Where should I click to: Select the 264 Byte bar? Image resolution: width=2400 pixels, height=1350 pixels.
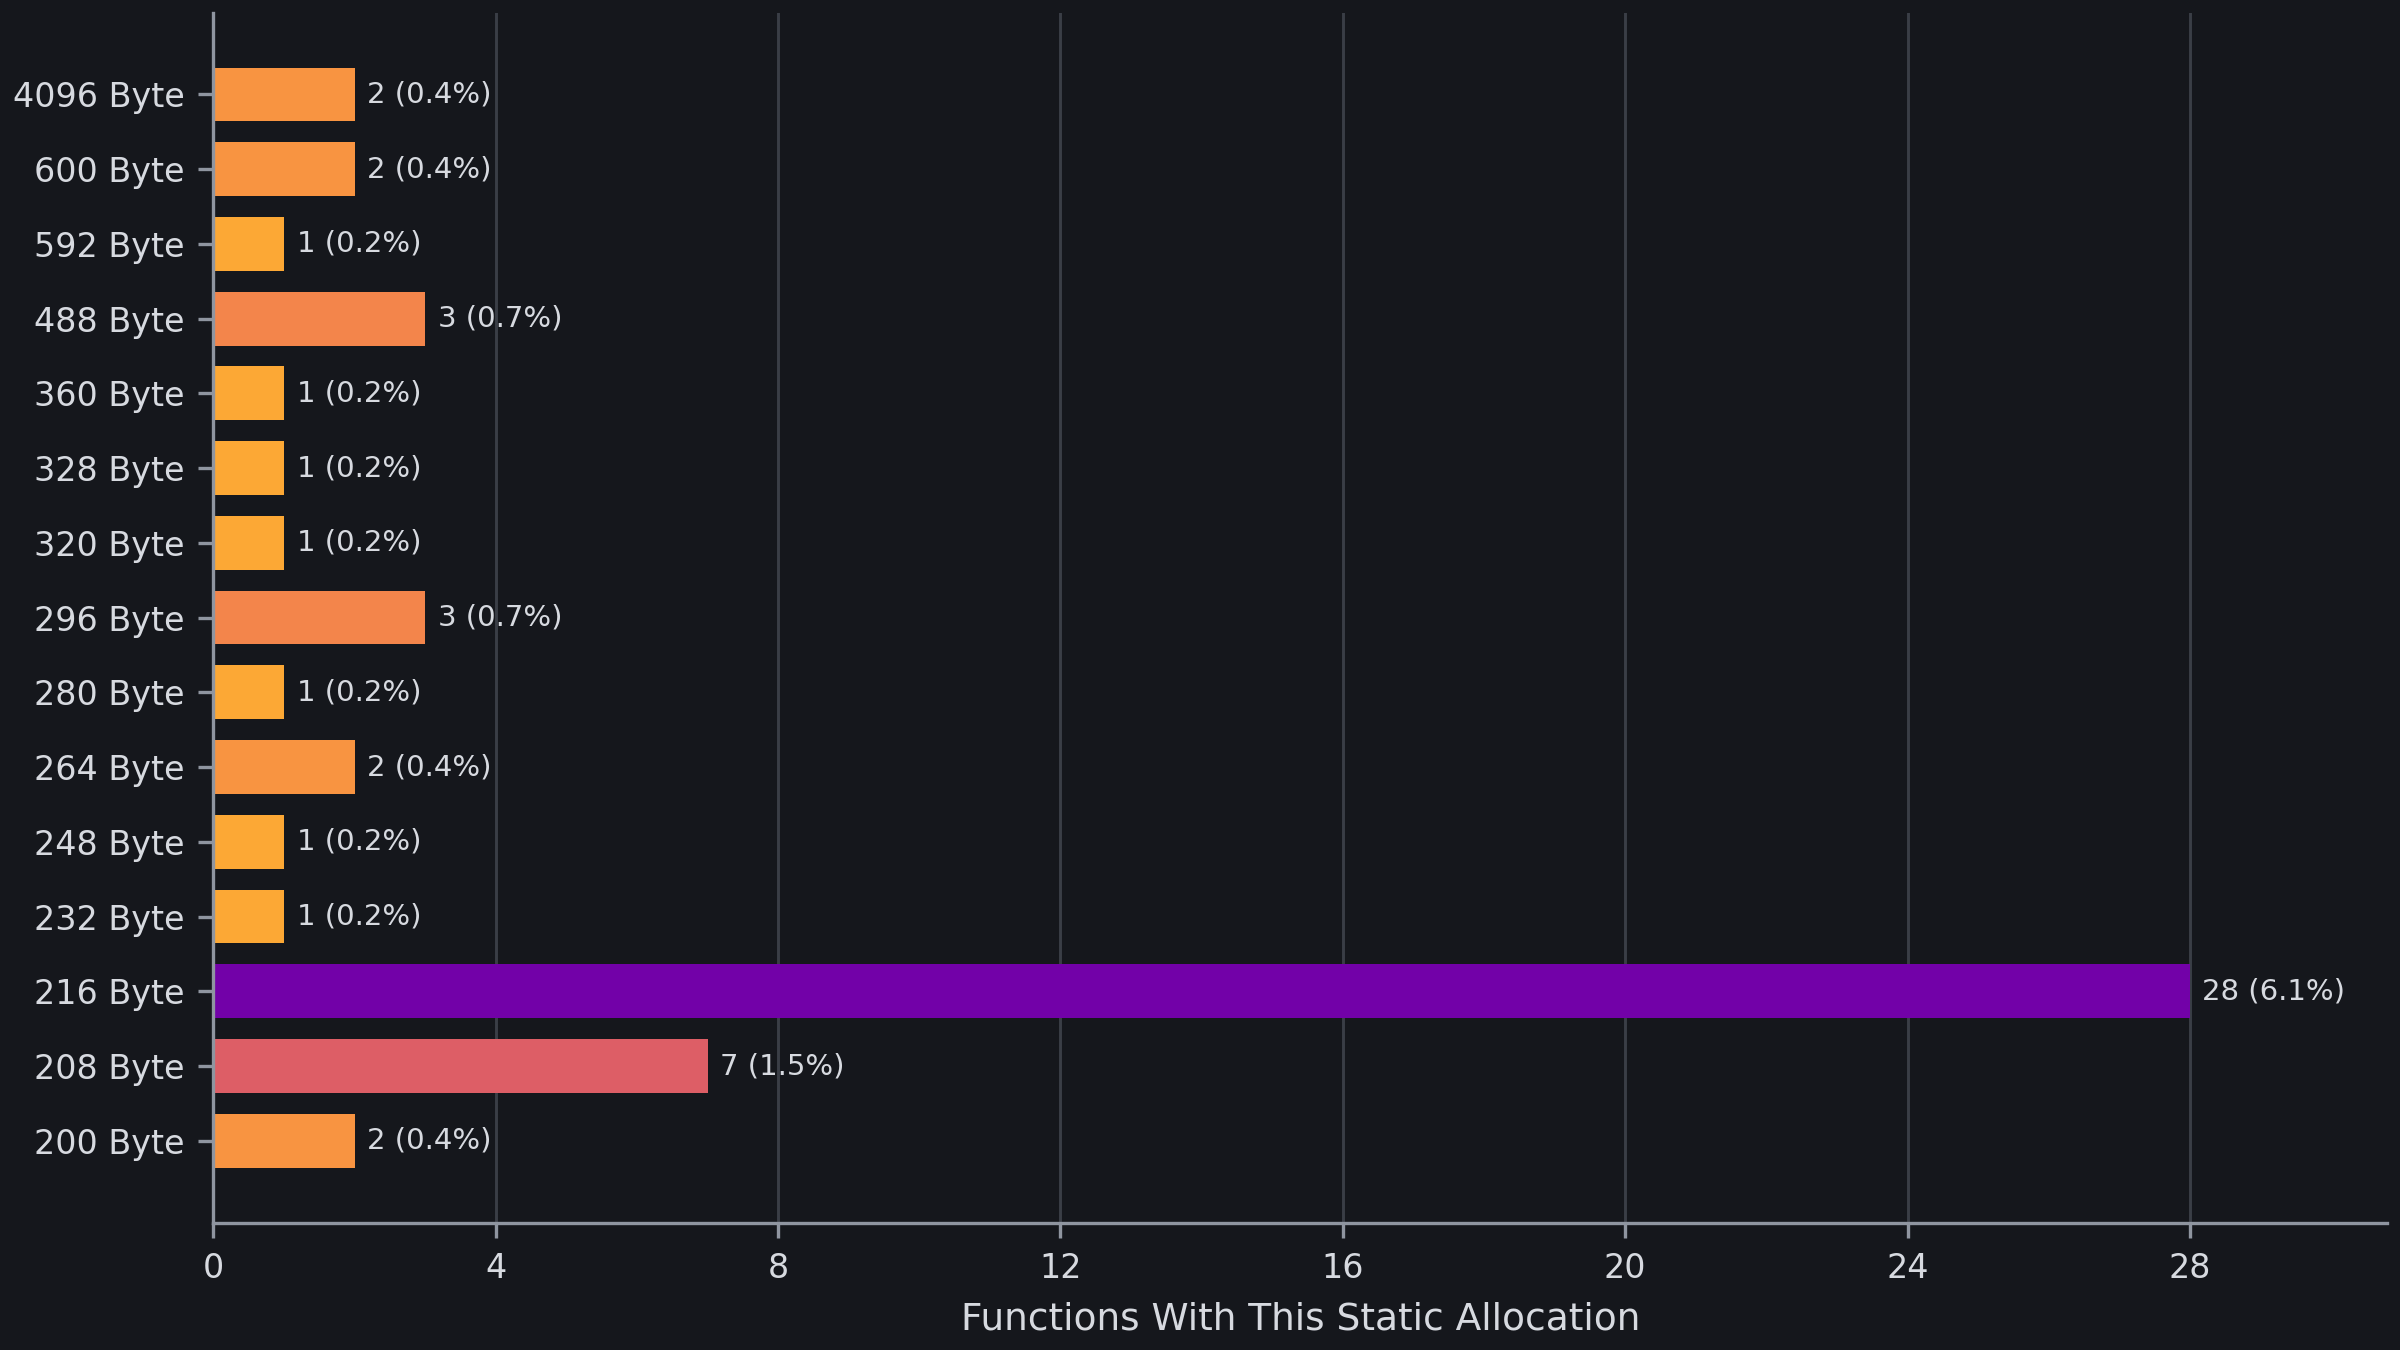(284, 767)
